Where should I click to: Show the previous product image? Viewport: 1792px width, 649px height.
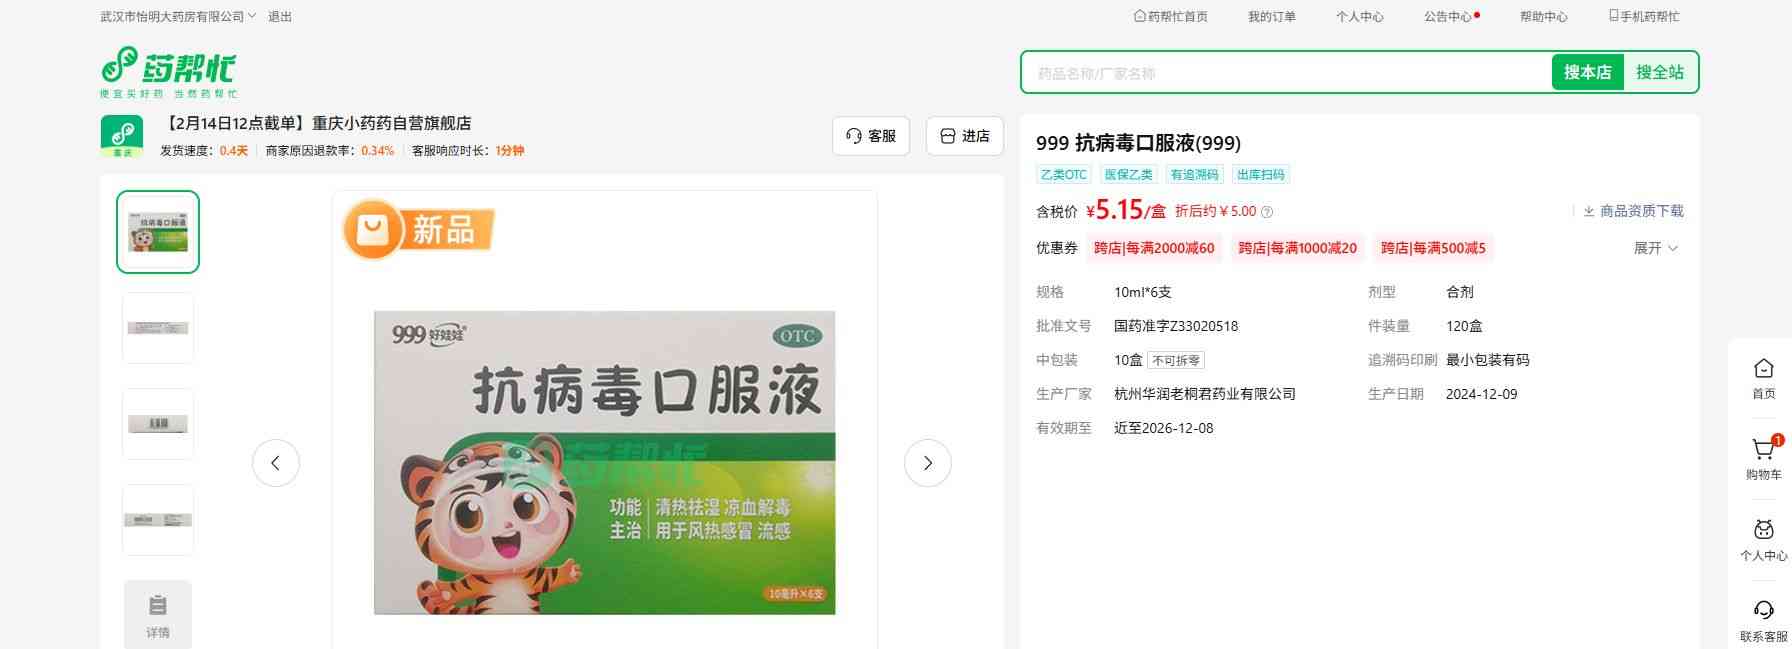276,463
